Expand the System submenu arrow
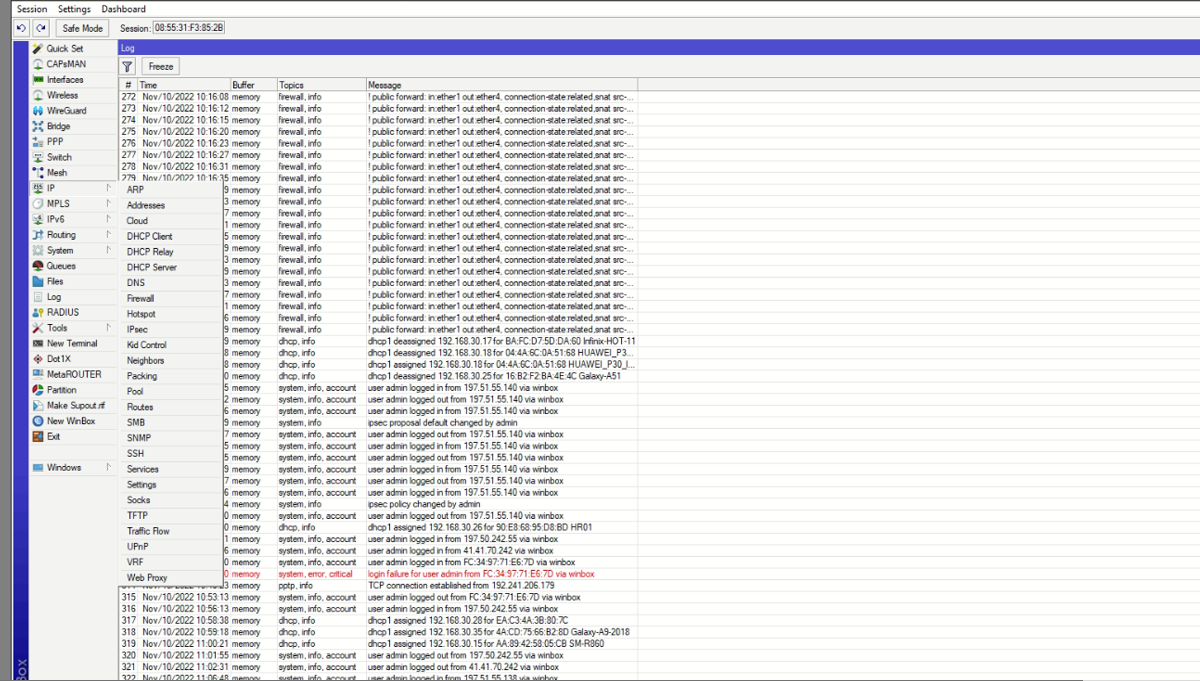The image size is (1200, 681). pos(108,250)
